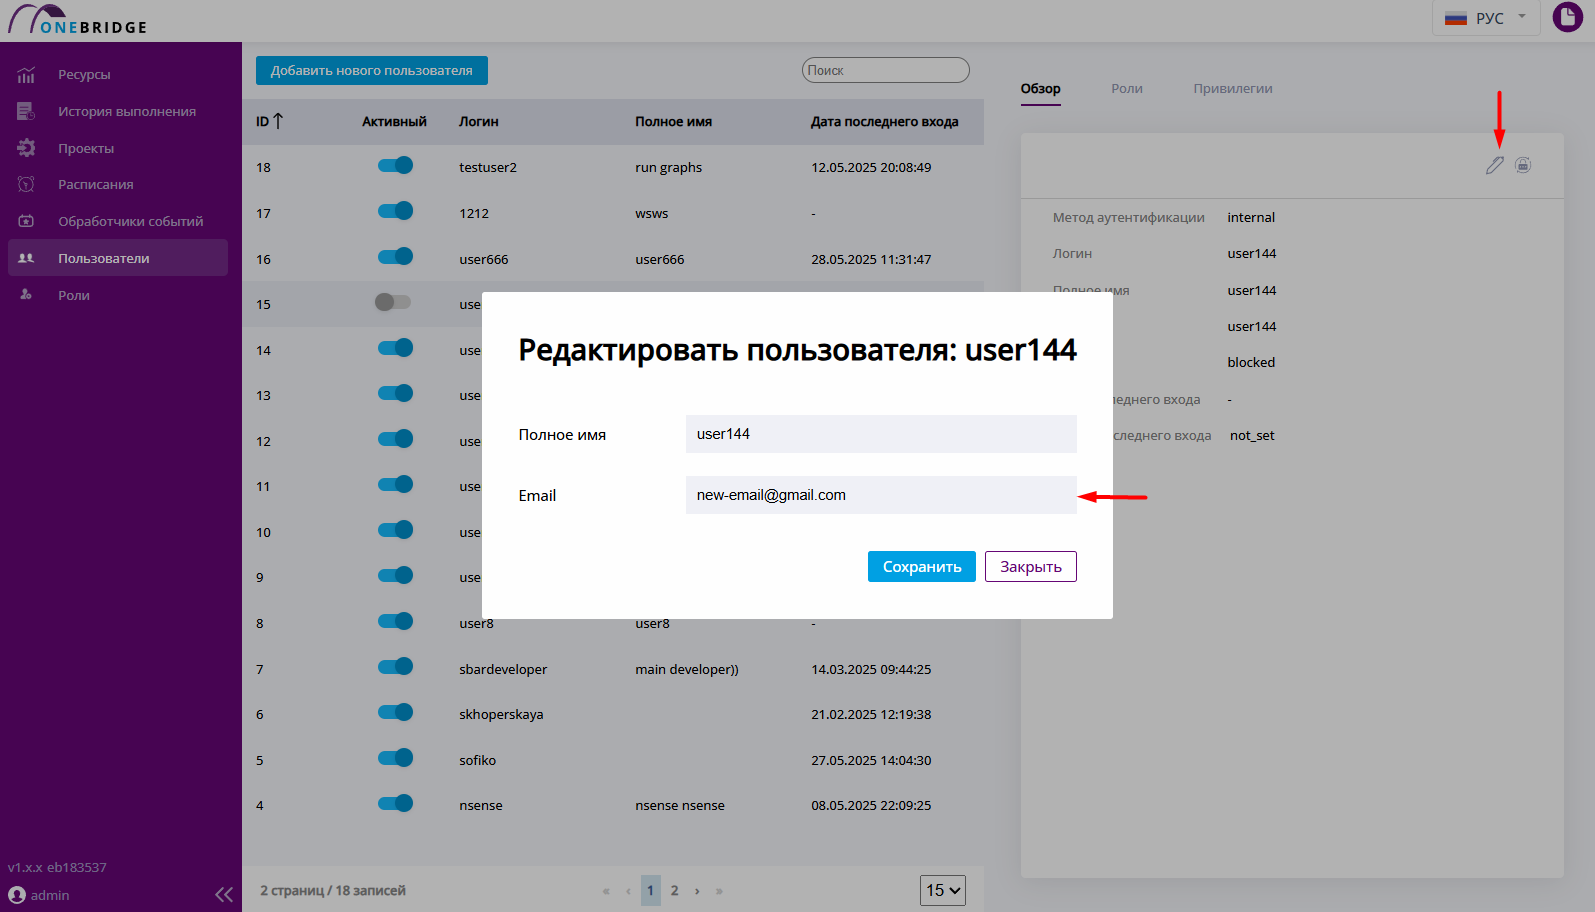Click the Полное имя input field
This screenshot has width=1595, height=912.
(881, 434)
